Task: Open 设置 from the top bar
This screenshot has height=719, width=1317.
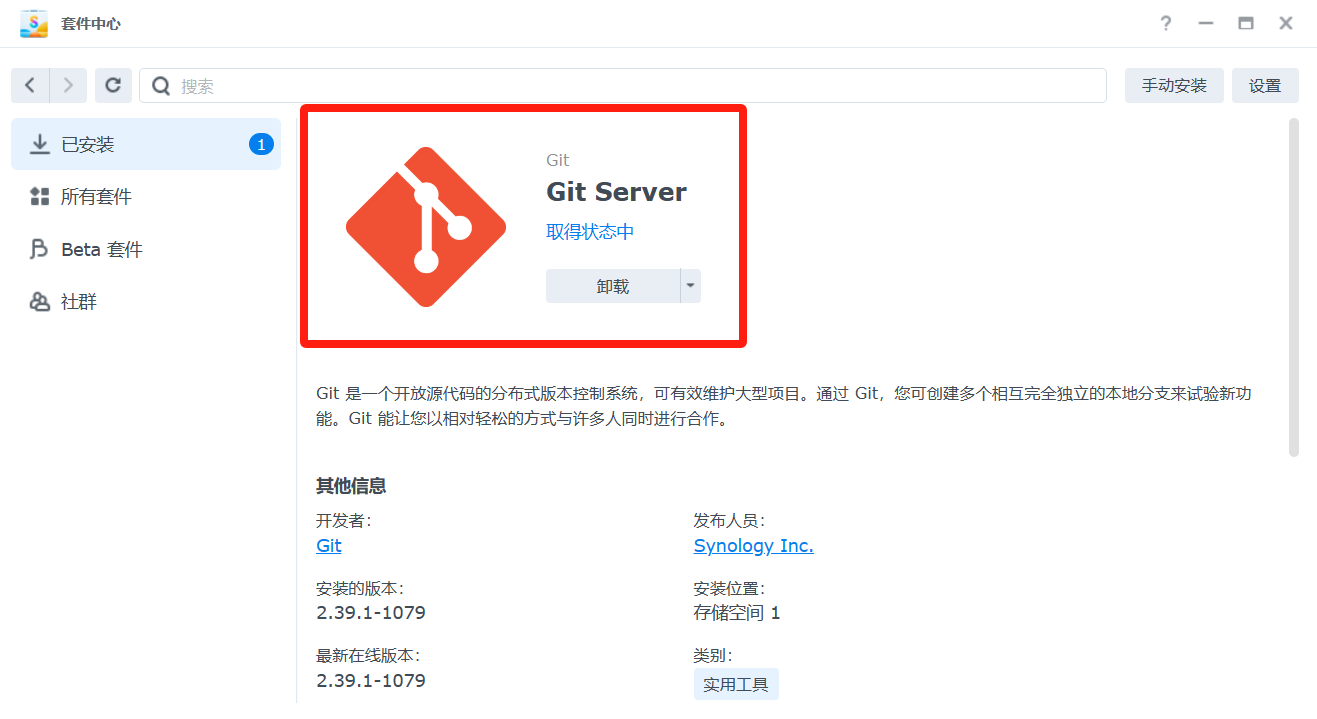Action: [1265, 86]
